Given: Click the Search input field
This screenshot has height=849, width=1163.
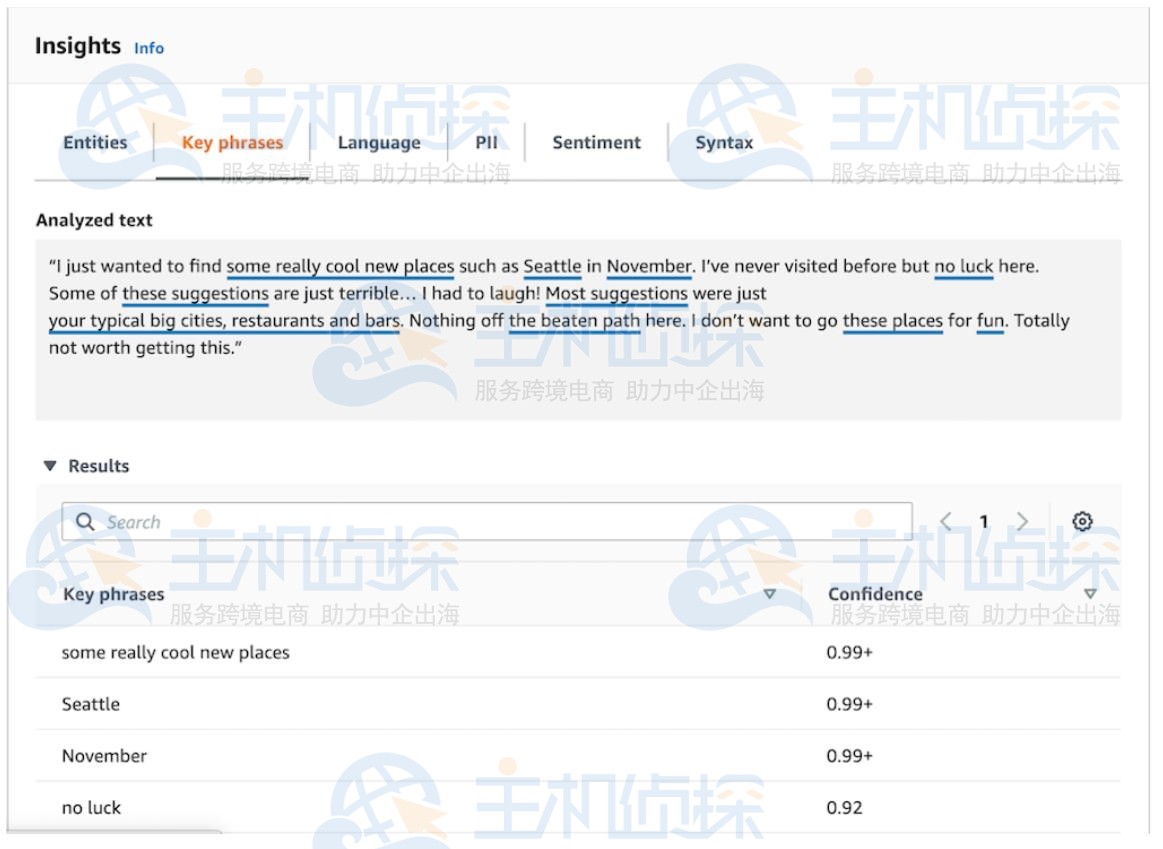Looking at the screenshot, I should 487,521.
